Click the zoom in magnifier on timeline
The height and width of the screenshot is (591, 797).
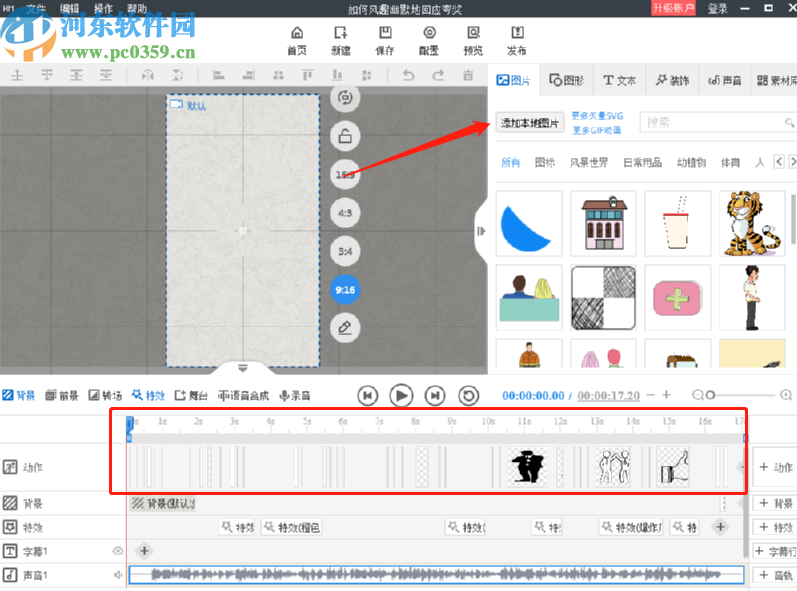[786, 395]
